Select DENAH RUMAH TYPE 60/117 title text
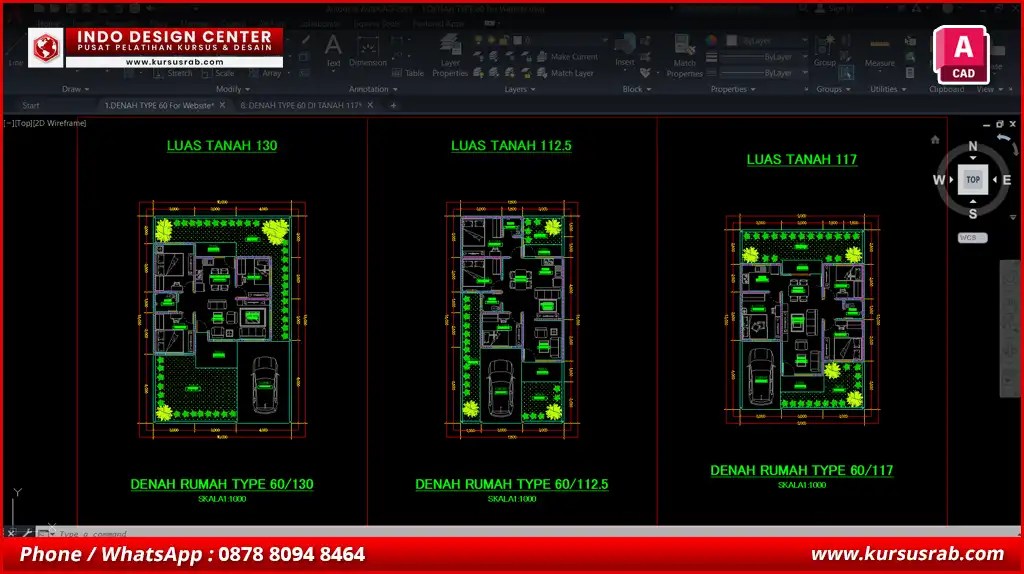Image resolution: width=1024 pixels, height=574 pixels. (x=802, y=470)
